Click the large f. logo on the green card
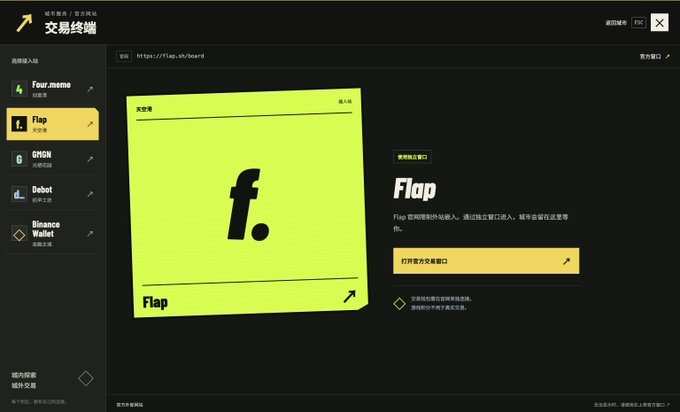The height and width of the screenshot is (412, 680). [x=248, y=204]
